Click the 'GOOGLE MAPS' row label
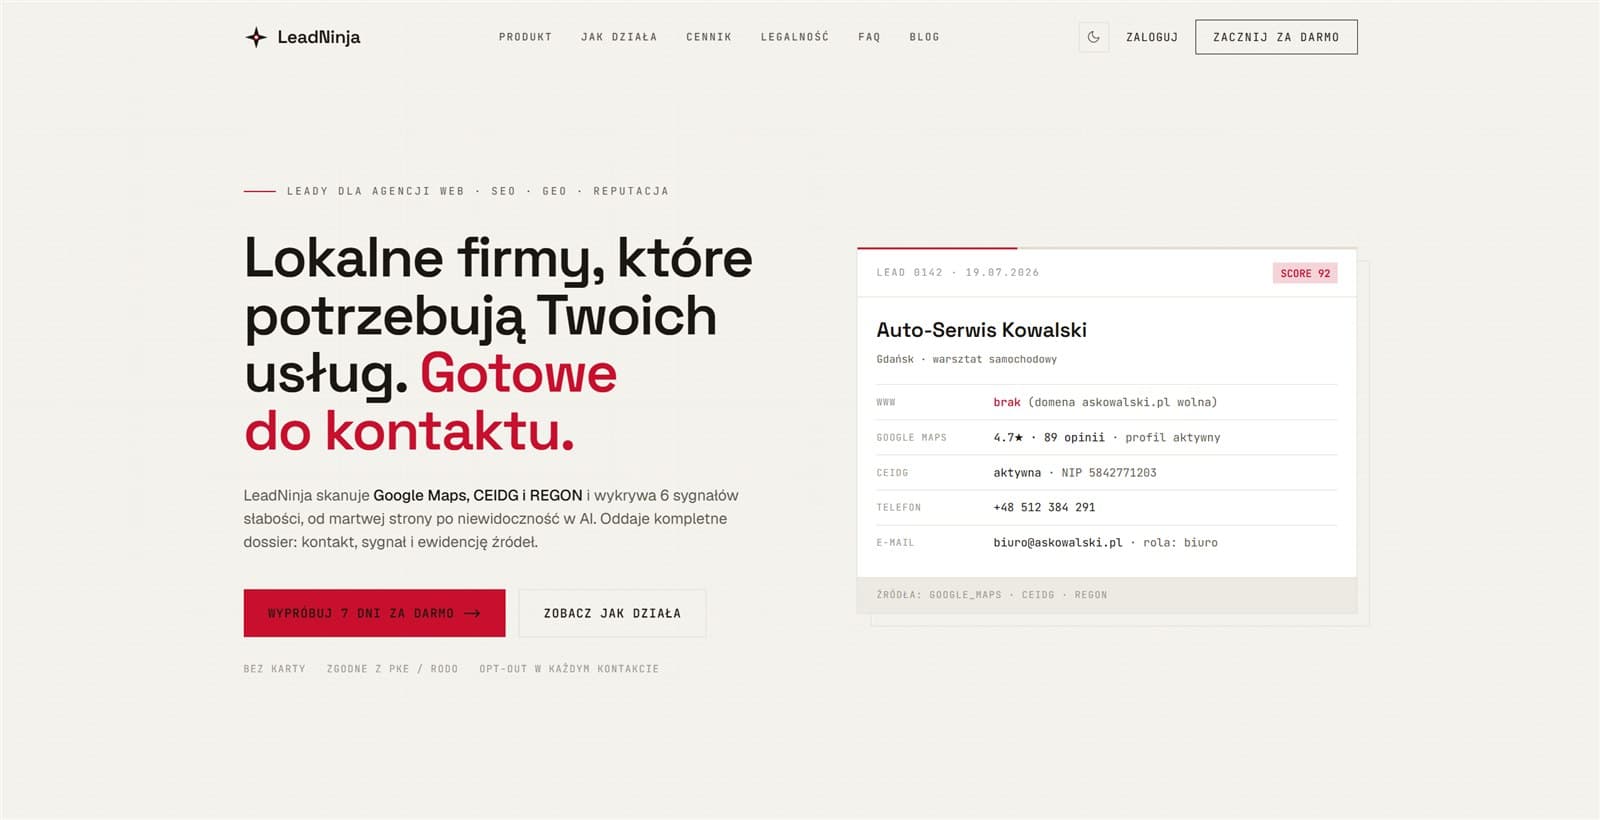 [x=911, y=438]
